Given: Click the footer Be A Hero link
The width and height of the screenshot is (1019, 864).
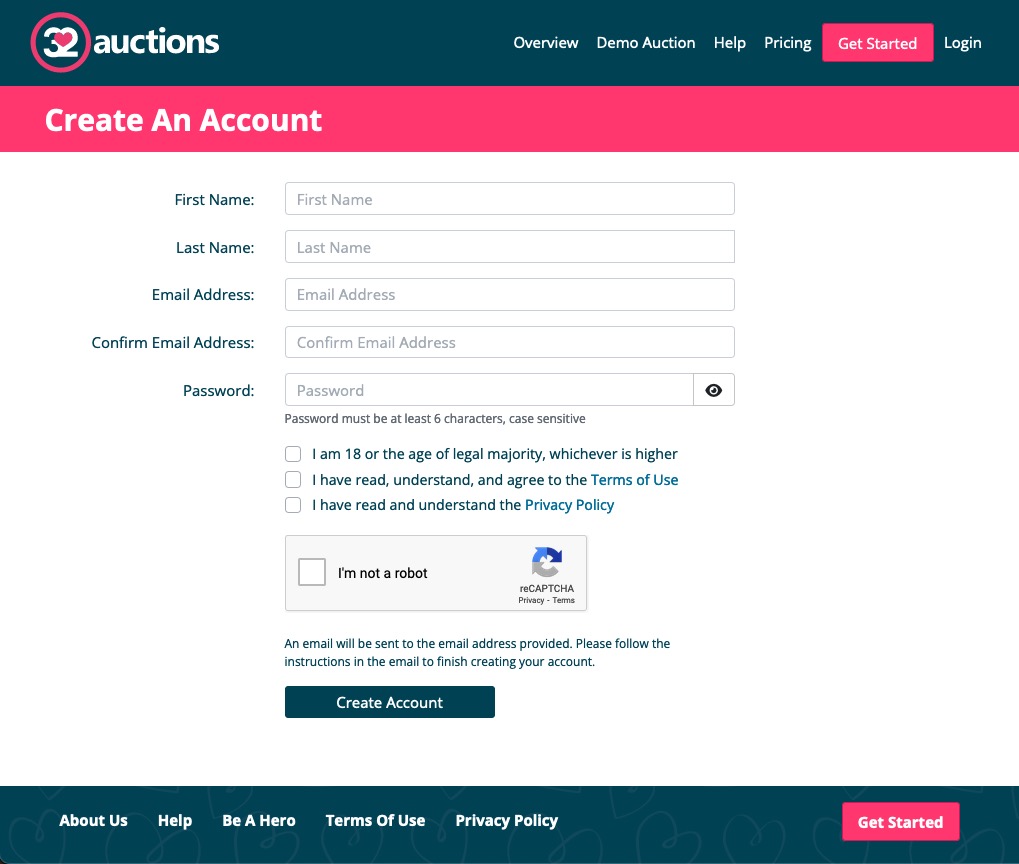Looking at the screenshot, I should tap(258, 821).
